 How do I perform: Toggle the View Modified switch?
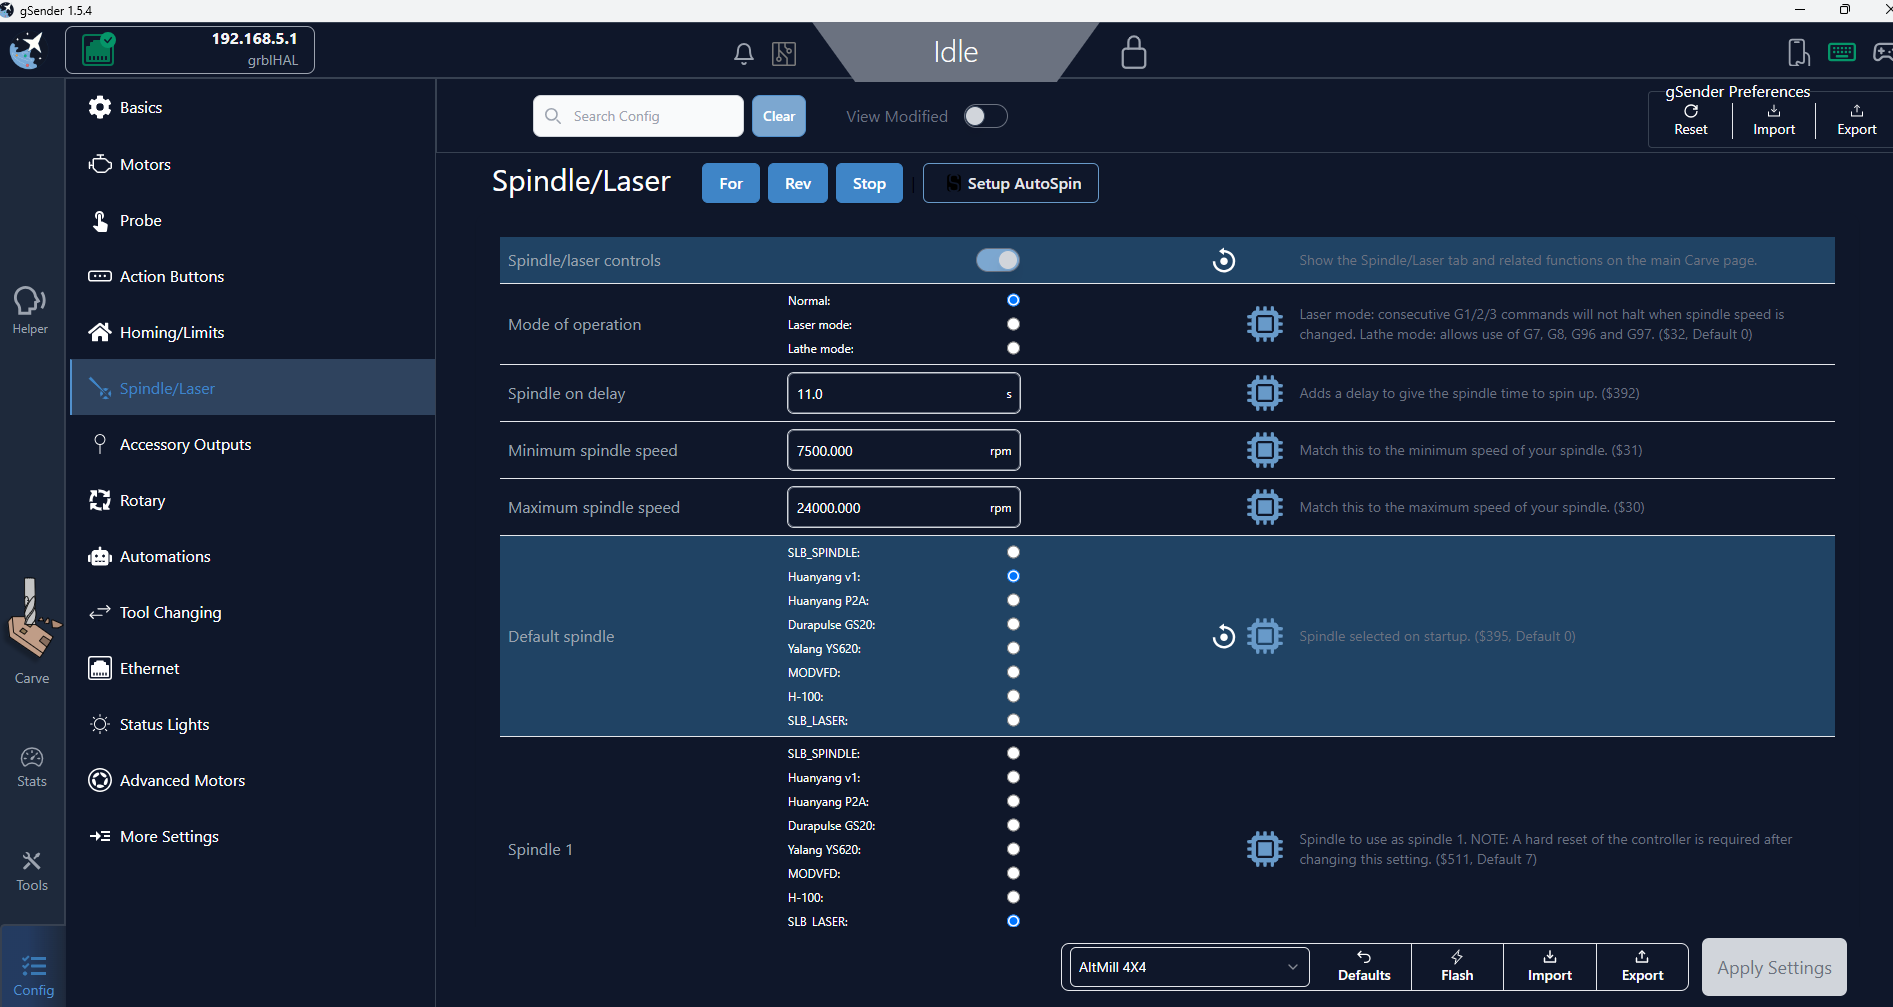[985, 116]
